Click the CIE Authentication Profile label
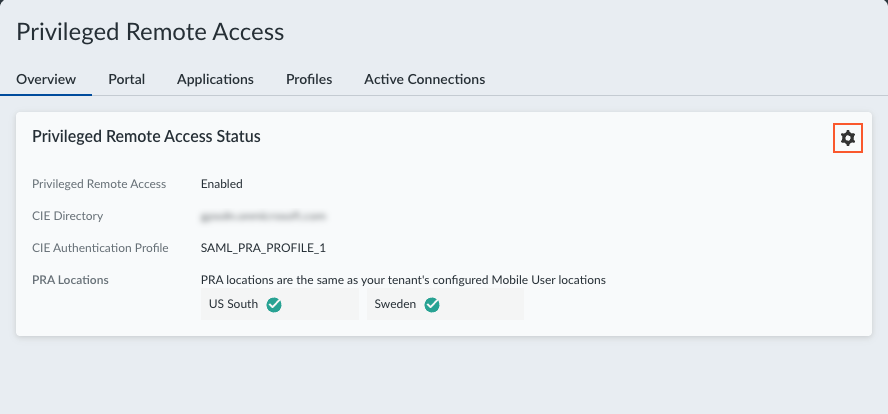Screen dimensions: 888x414 (x=100, y=248)
